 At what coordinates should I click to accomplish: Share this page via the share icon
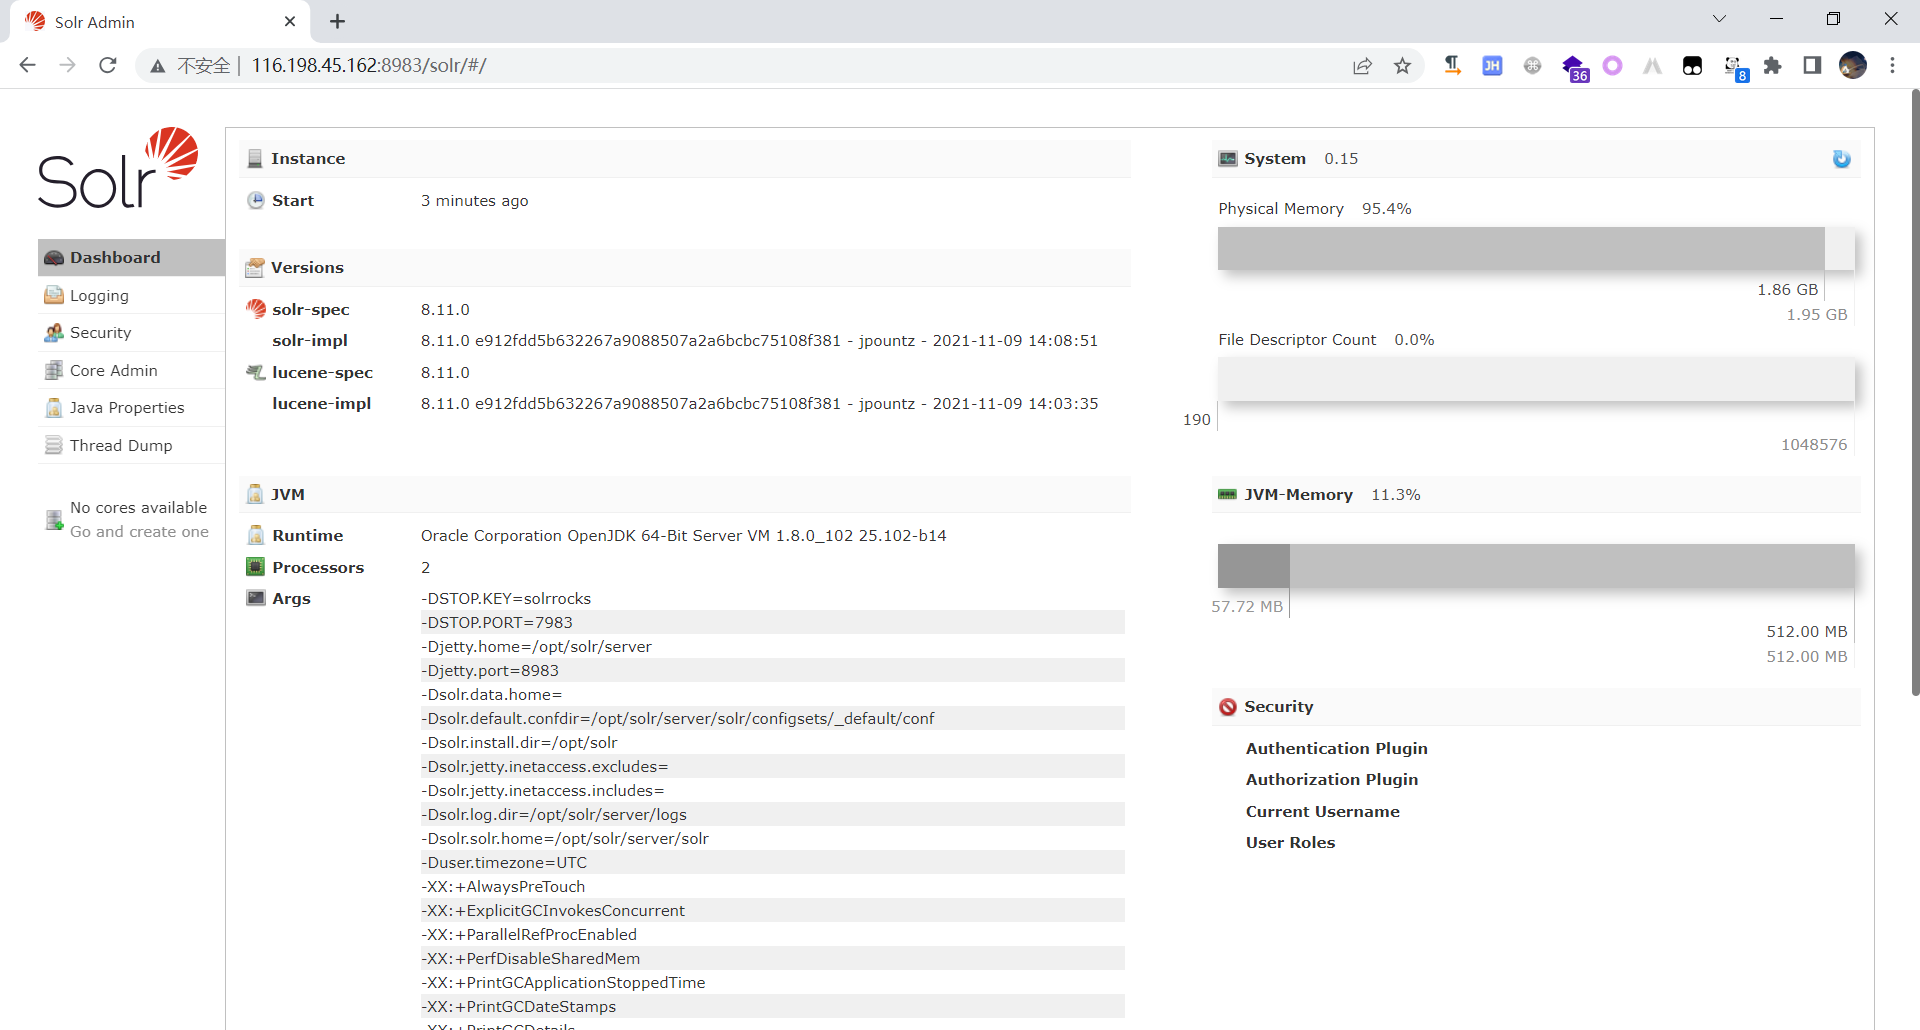[x=1362, y=66]
